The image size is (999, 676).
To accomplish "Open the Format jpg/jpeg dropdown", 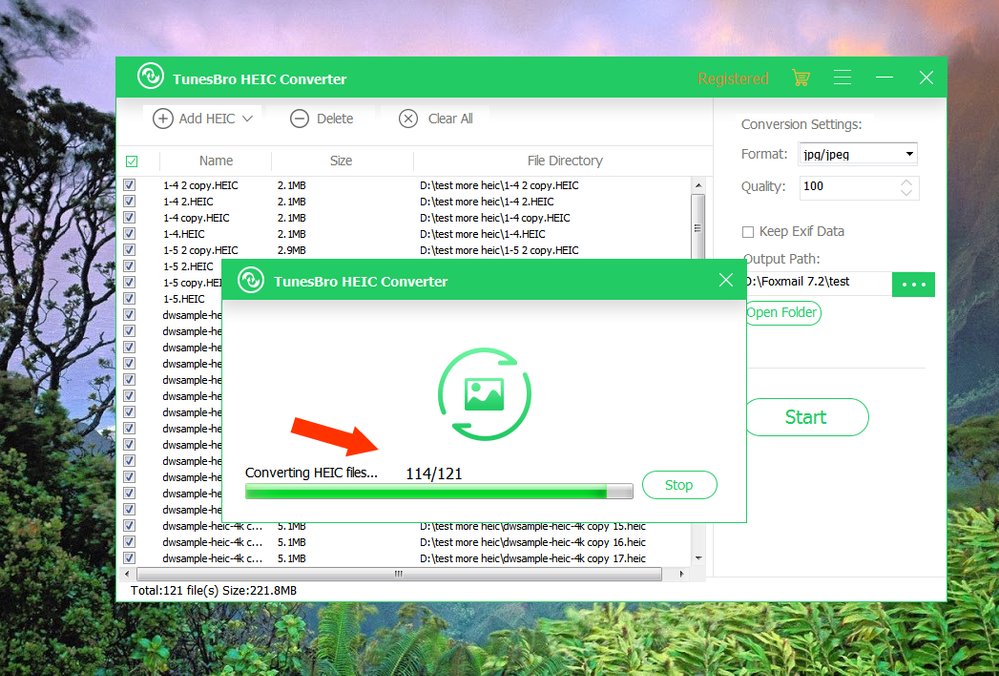I will (858, 154).
